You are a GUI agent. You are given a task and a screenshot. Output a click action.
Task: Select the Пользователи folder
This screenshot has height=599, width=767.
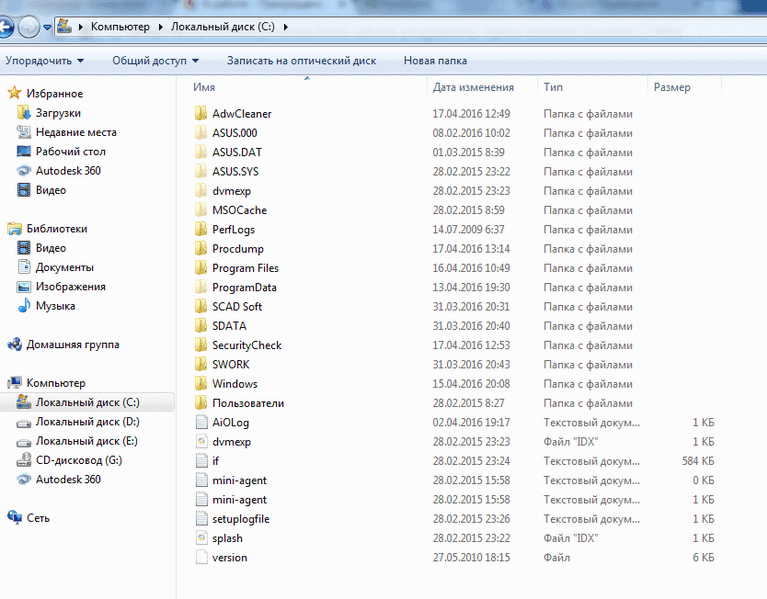248,403
